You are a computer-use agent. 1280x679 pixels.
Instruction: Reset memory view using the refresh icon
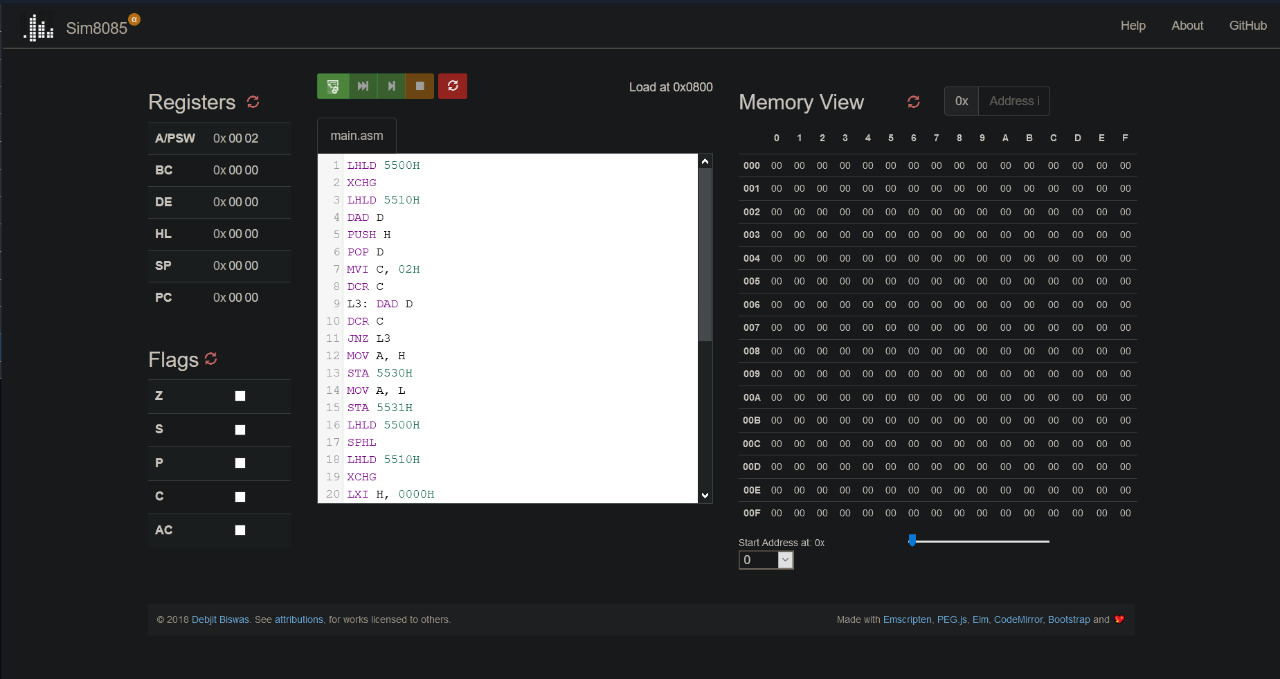pos(913,102)
